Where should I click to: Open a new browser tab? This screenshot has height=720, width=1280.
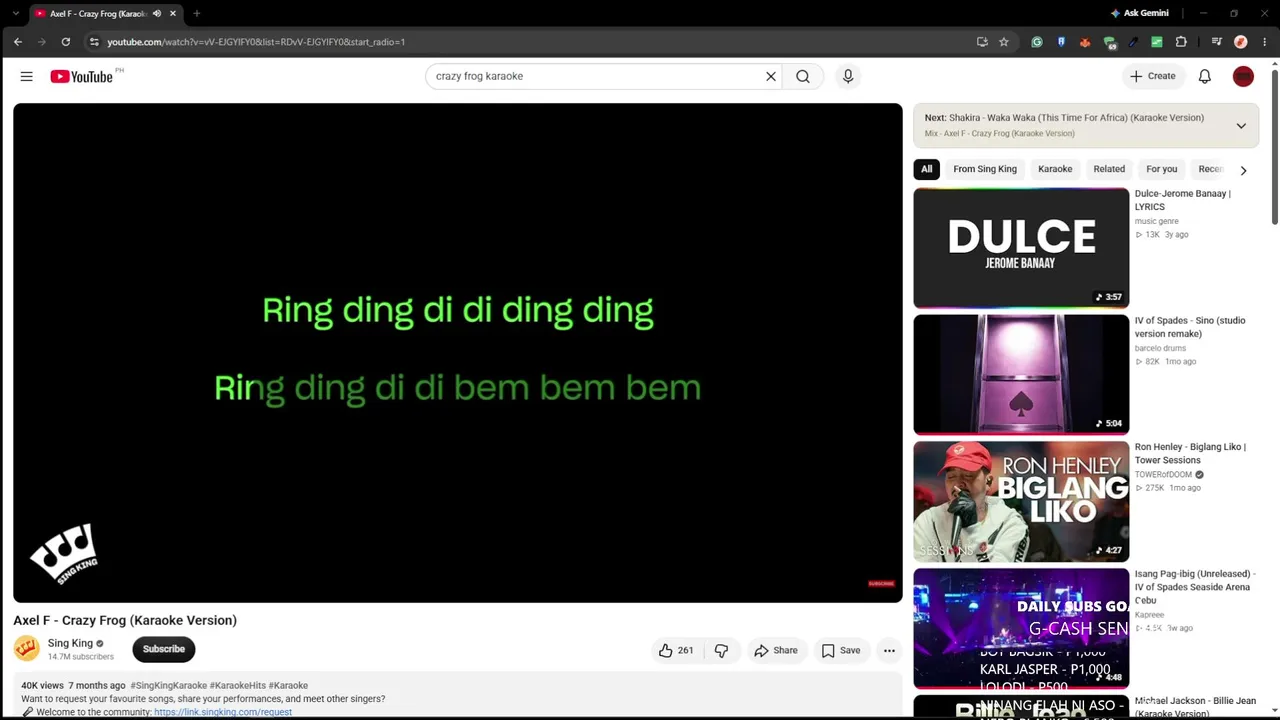[196, 13]
